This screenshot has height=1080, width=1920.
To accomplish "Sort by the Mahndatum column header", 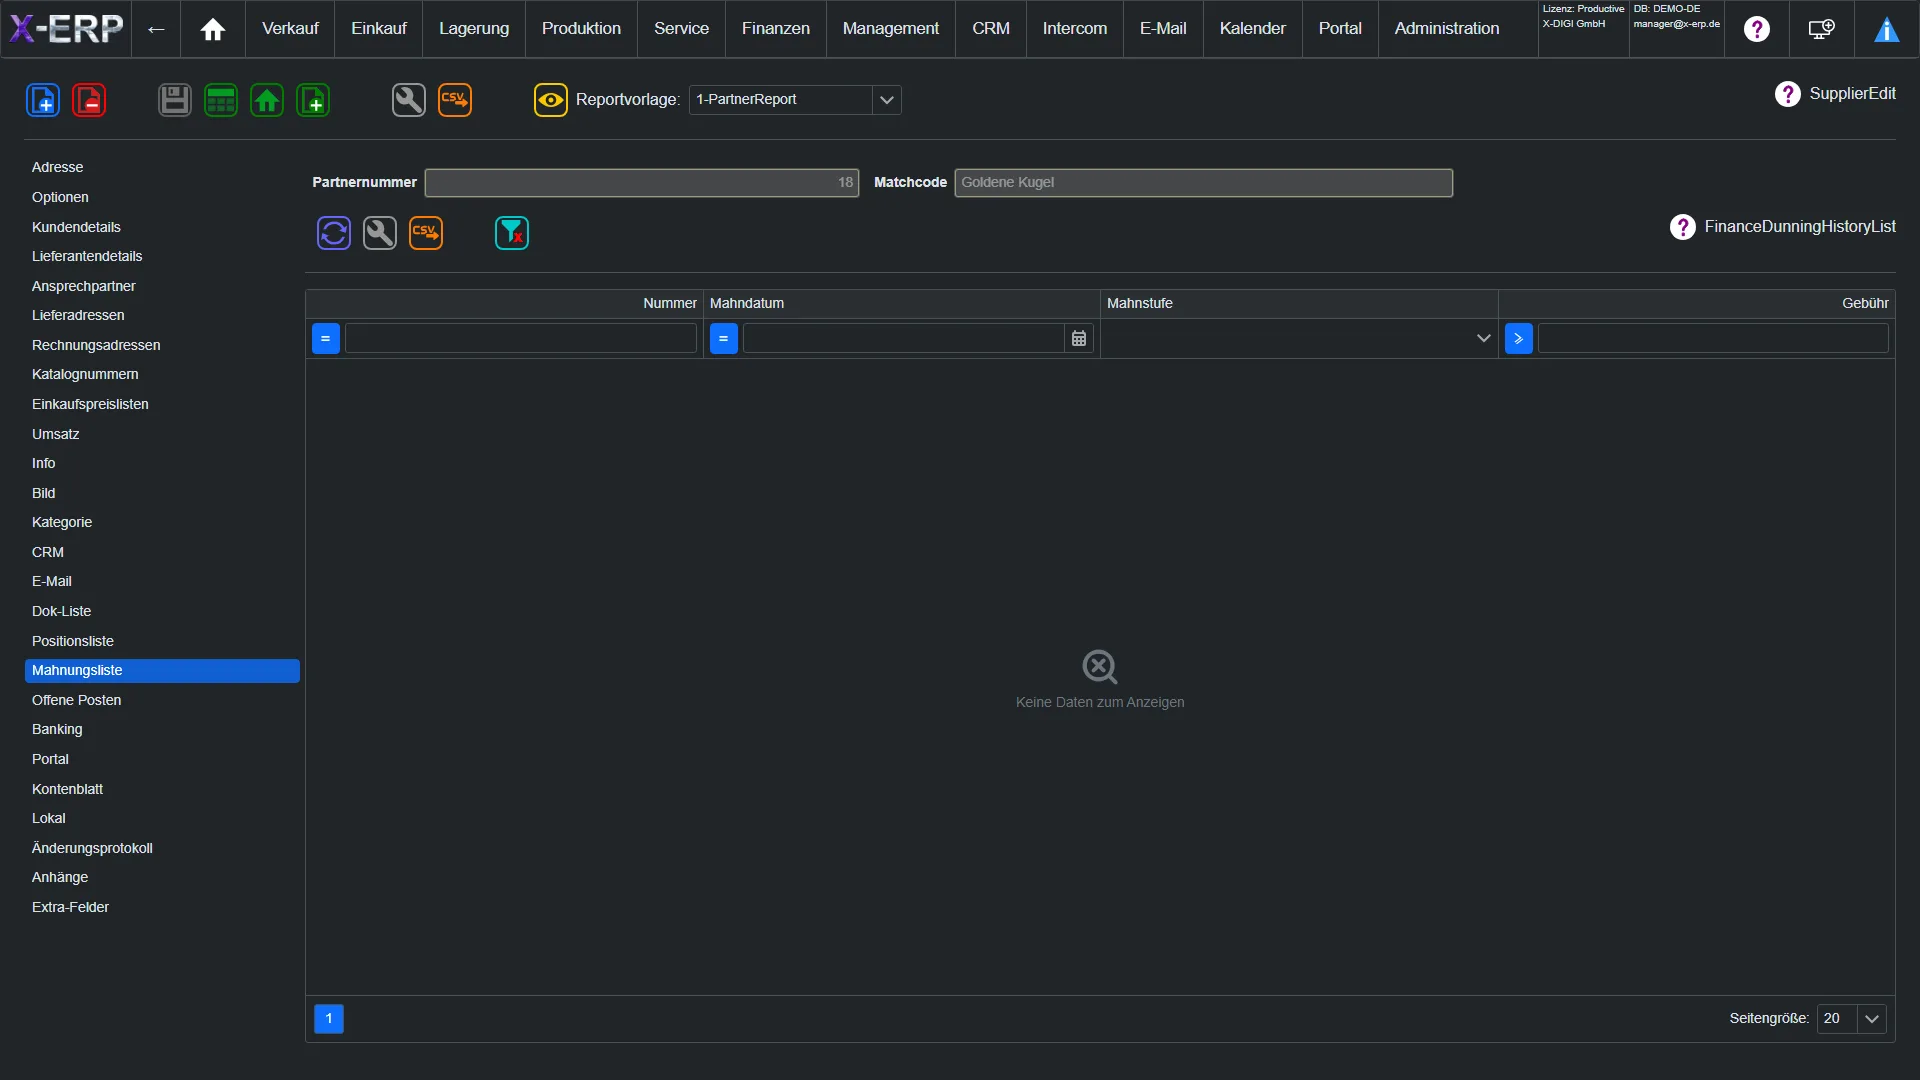I will tap(902, 304).
